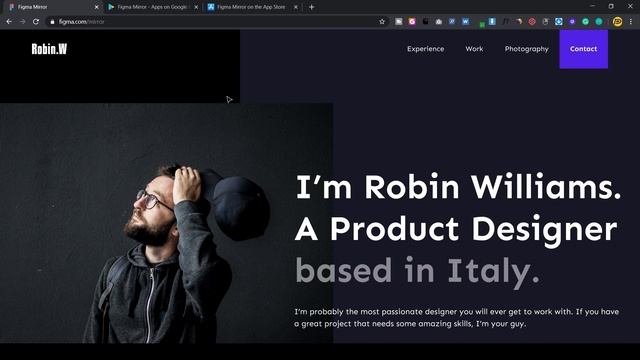Click the back navigation arrow
Viewport: 640px width, 360px height.
[x=9, y=22]
